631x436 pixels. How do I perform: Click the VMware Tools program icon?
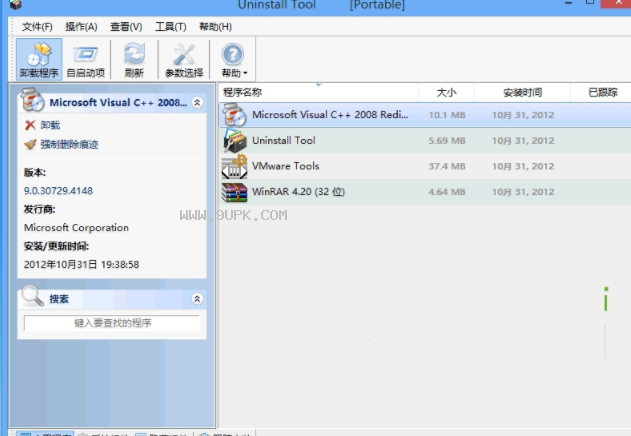click(234, 166)
